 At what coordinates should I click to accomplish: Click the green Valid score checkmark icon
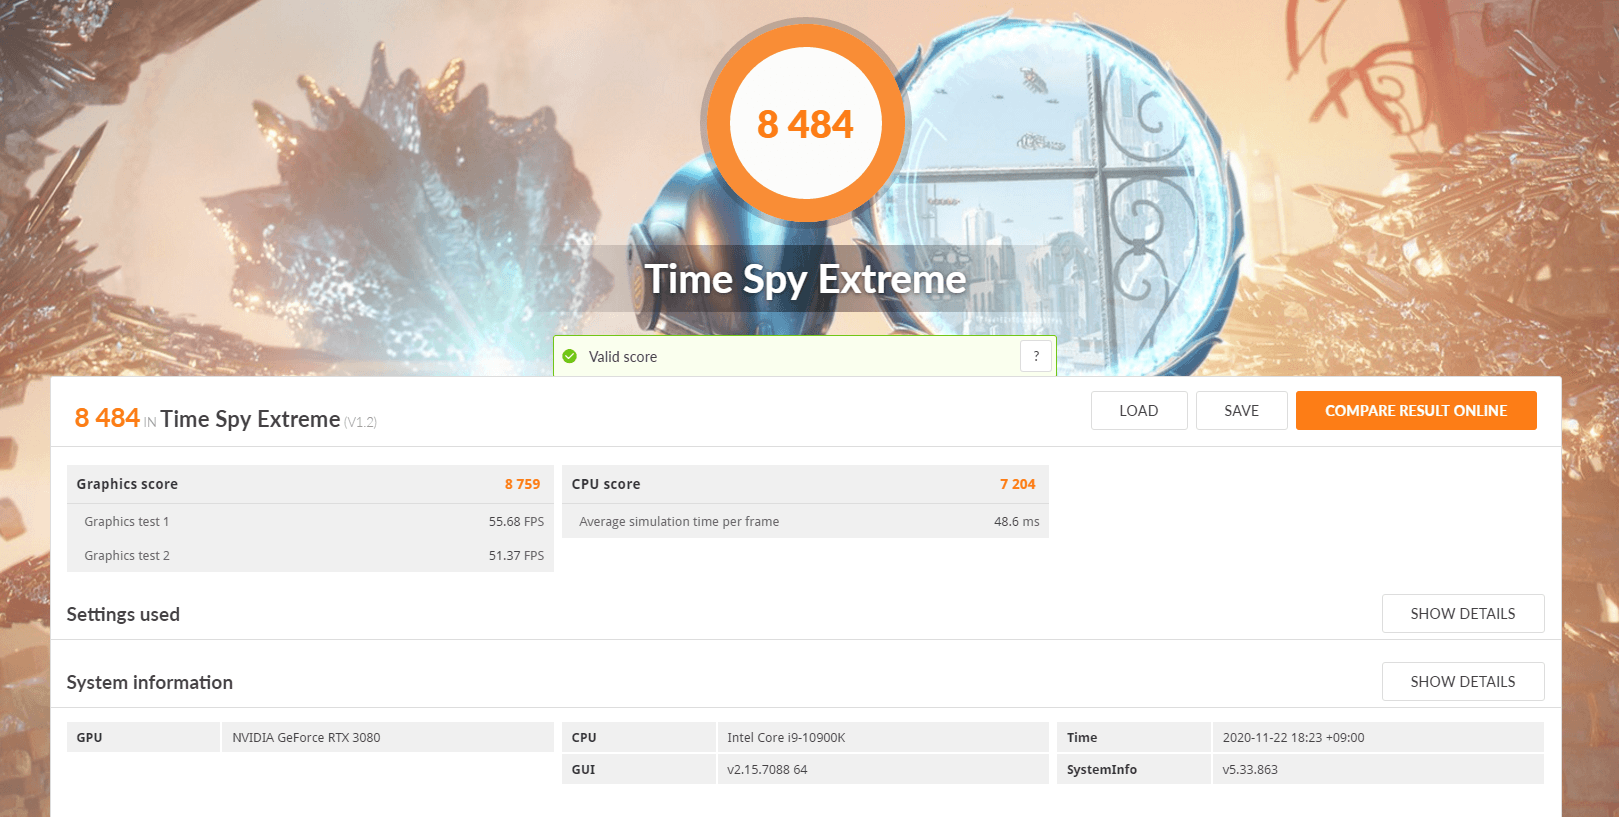click(570, 357)
